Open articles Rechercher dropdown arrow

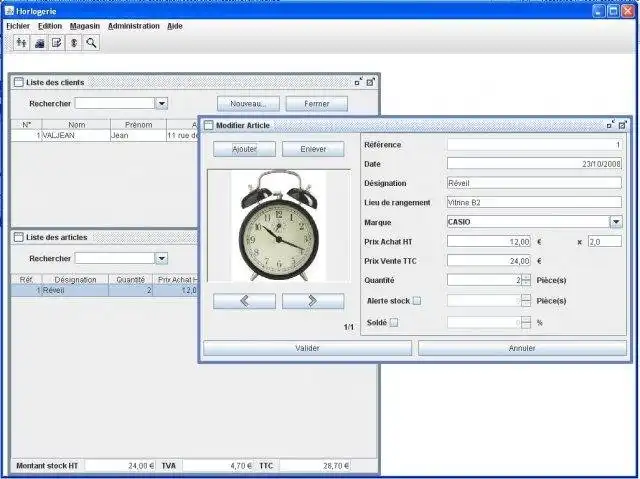pyautogui.click(x=162, y=258)
